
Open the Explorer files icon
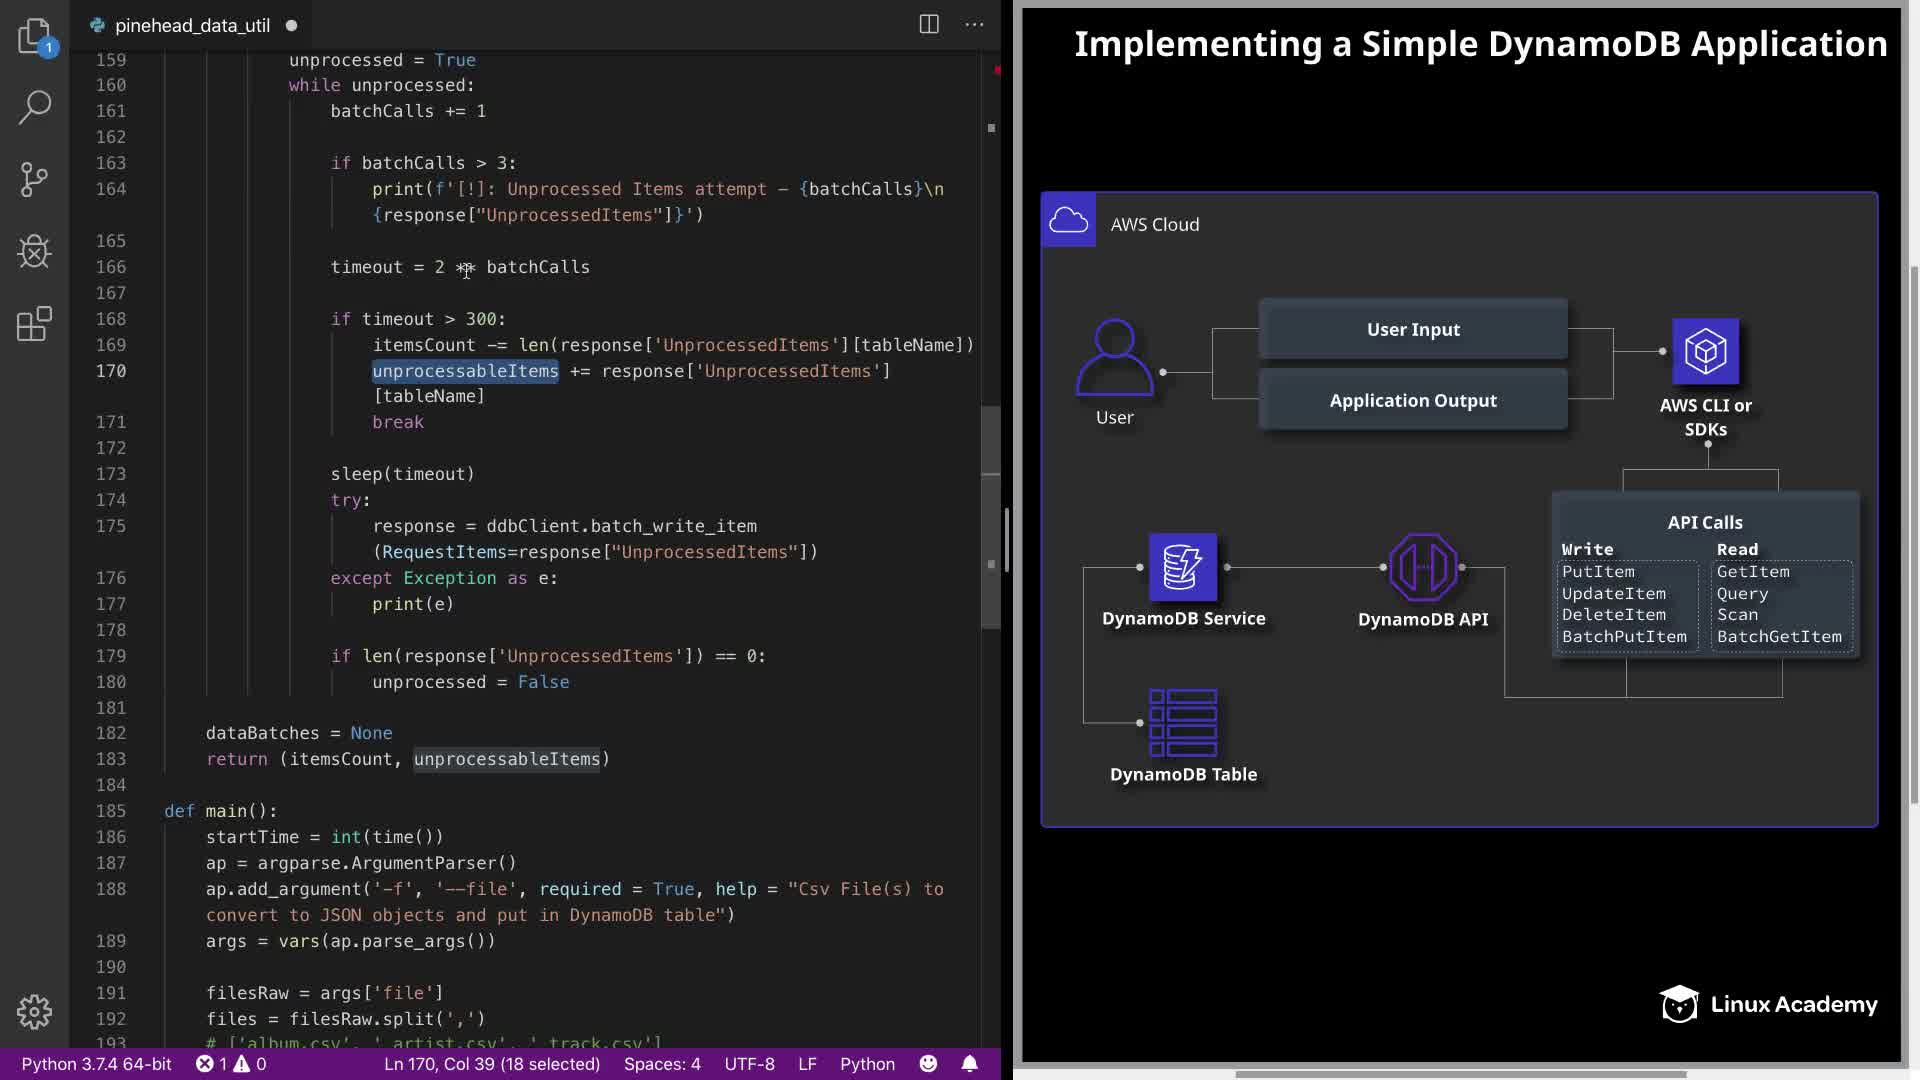(34, 36)
